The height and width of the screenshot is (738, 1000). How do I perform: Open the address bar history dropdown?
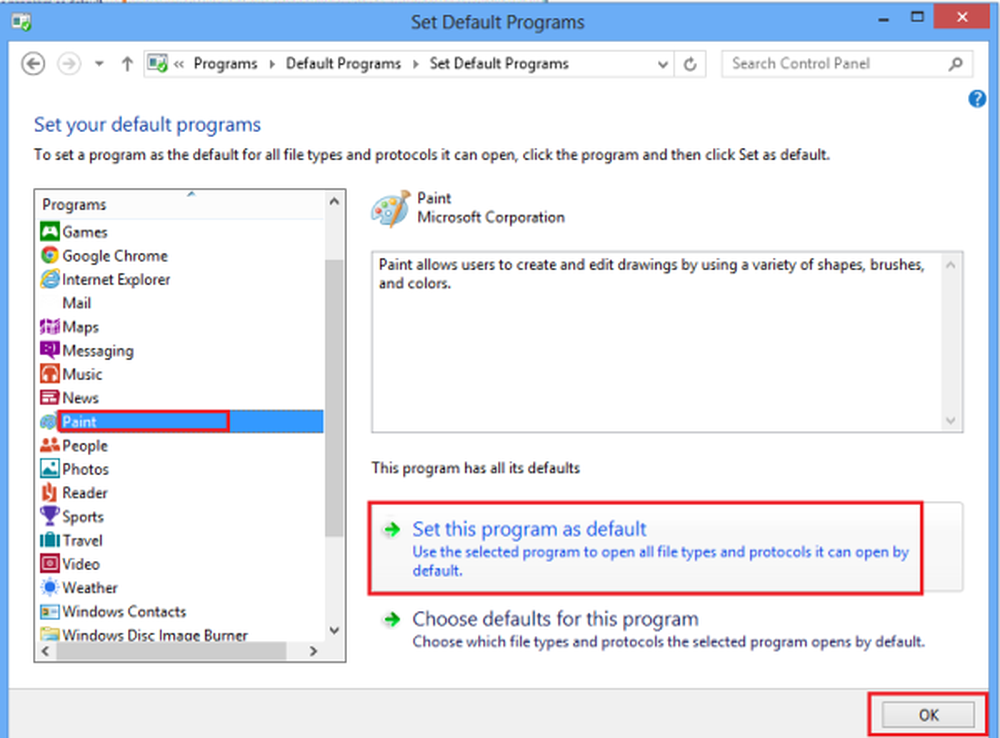click(663, 64)
